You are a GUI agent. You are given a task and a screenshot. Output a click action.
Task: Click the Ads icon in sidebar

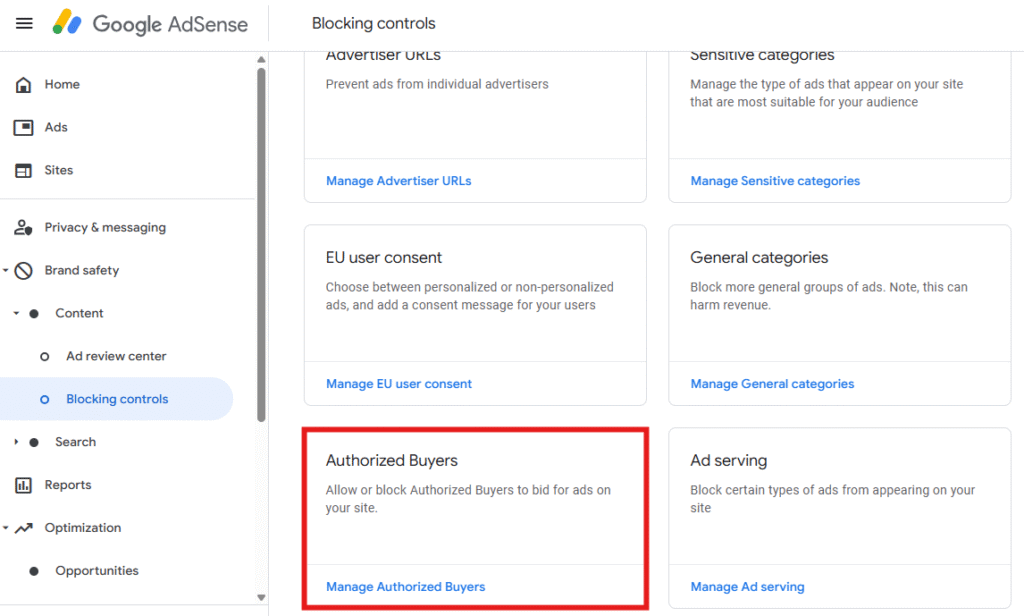pyautogui.click(x=23, y=128)
